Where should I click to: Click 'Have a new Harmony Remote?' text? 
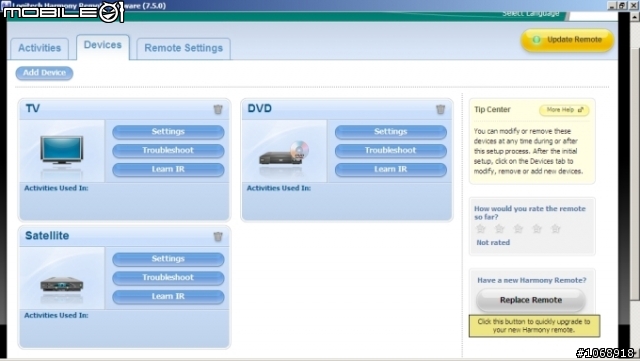click(532, 280)
